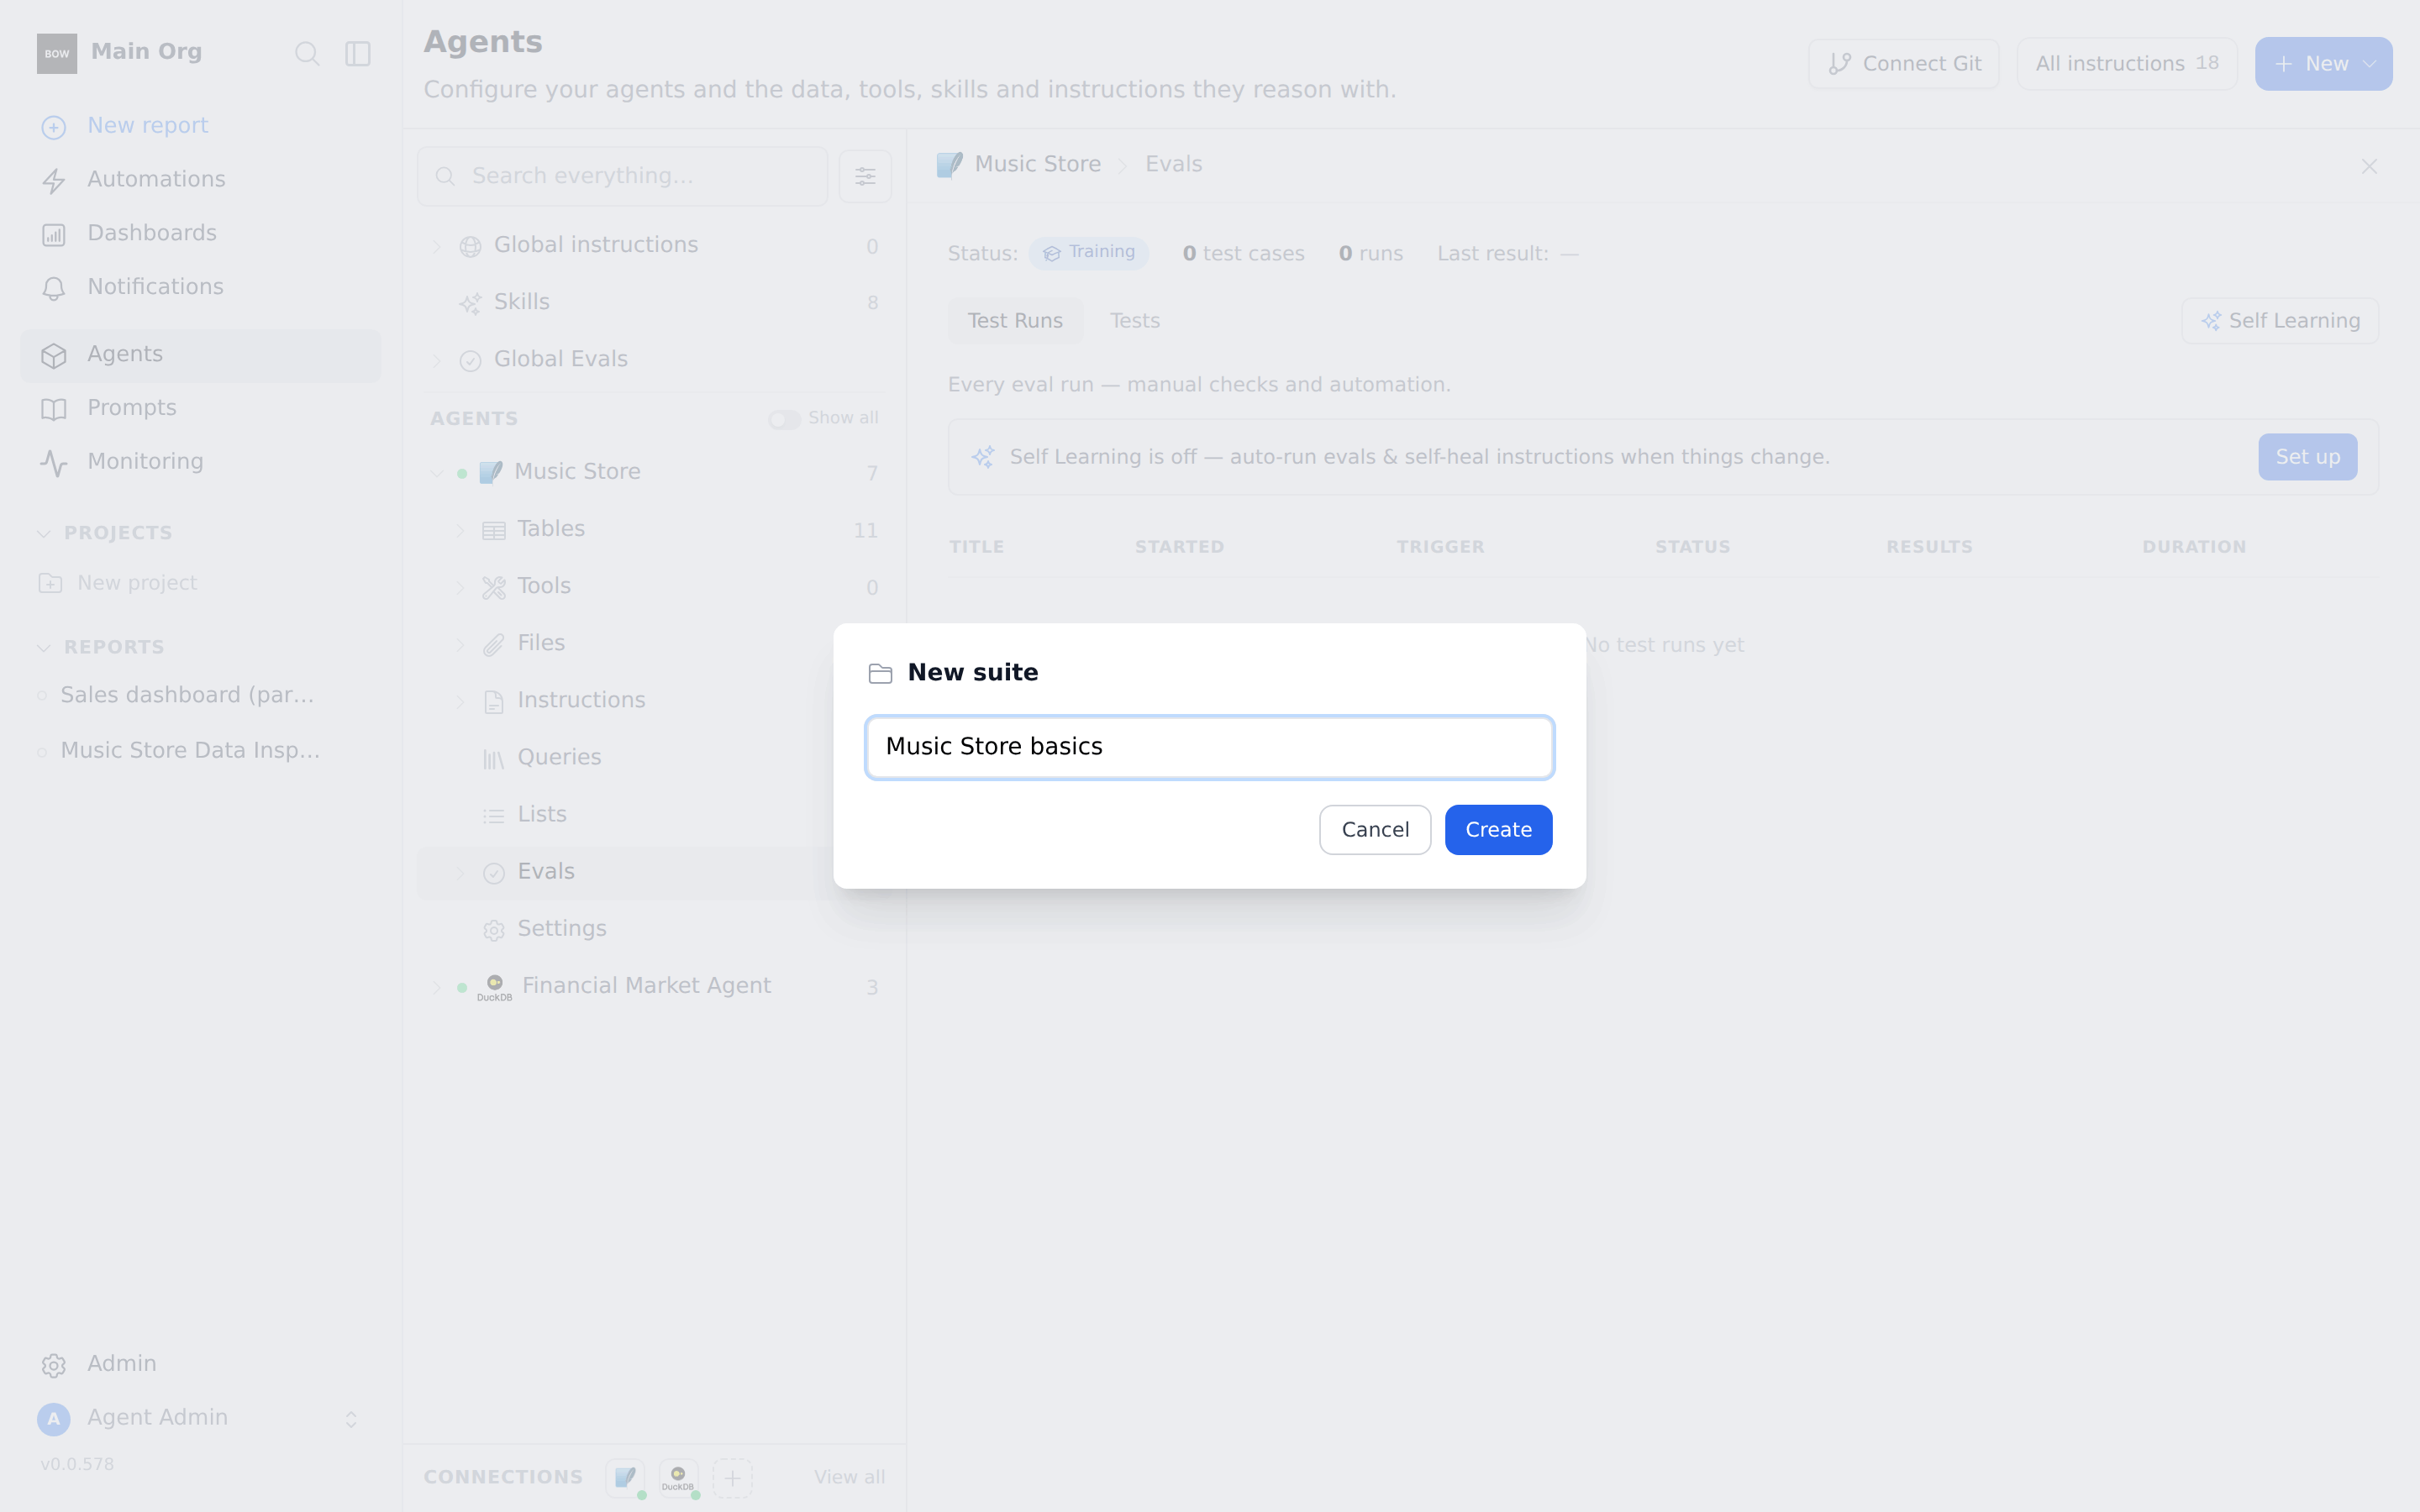Expand the Tables node
The image size is (2420, 1512).
tap(460, 530)
